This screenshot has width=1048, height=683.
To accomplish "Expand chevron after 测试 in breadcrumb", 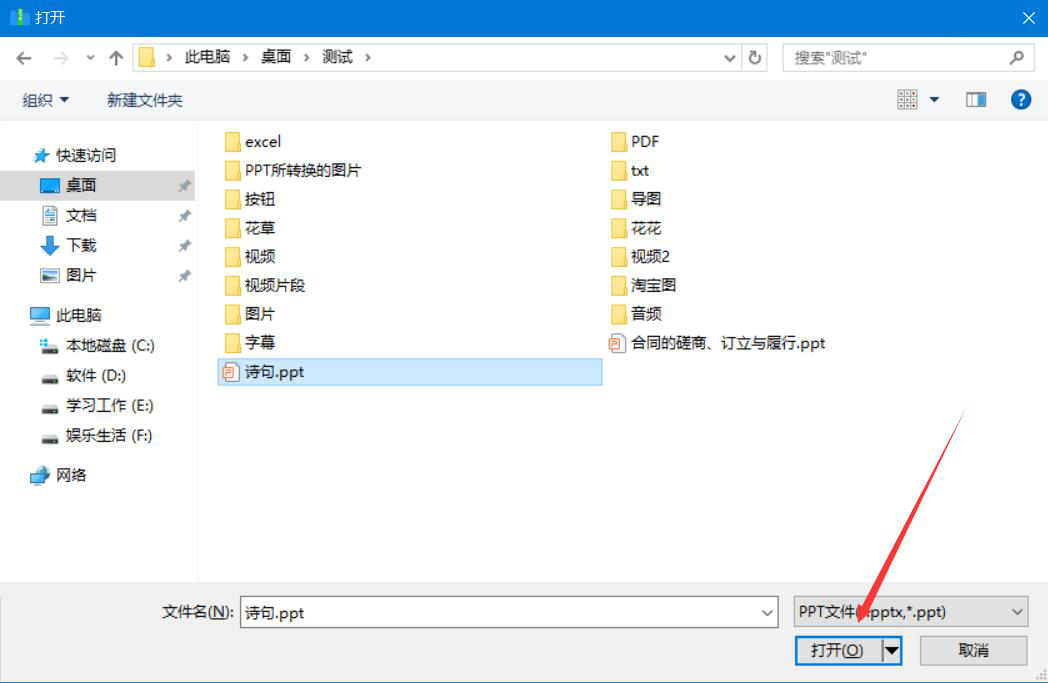I will [368, 58].
